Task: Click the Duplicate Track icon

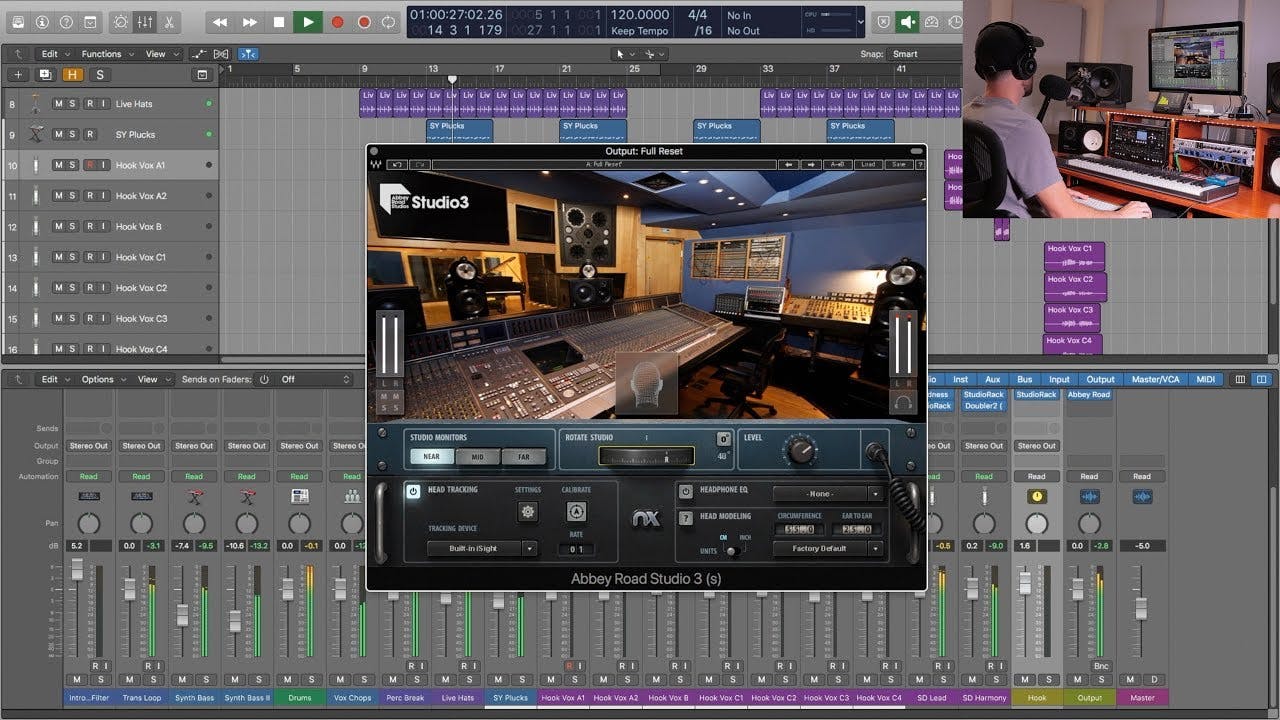Action: click(x=45, y=74)
